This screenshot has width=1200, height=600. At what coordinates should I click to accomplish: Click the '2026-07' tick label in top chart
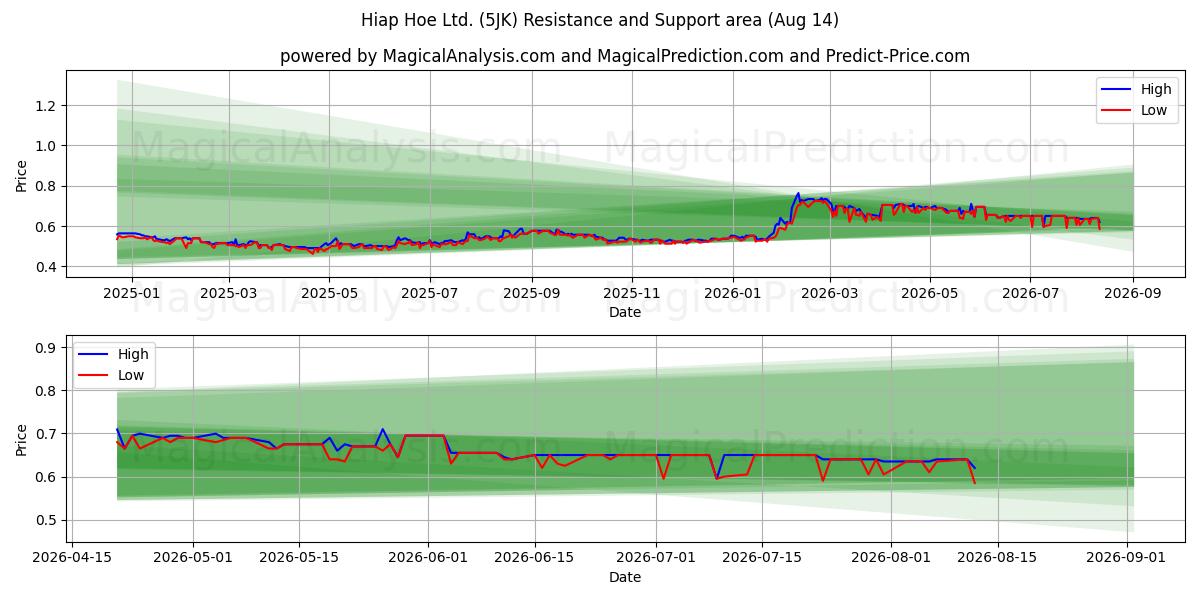coord(1031,293)
